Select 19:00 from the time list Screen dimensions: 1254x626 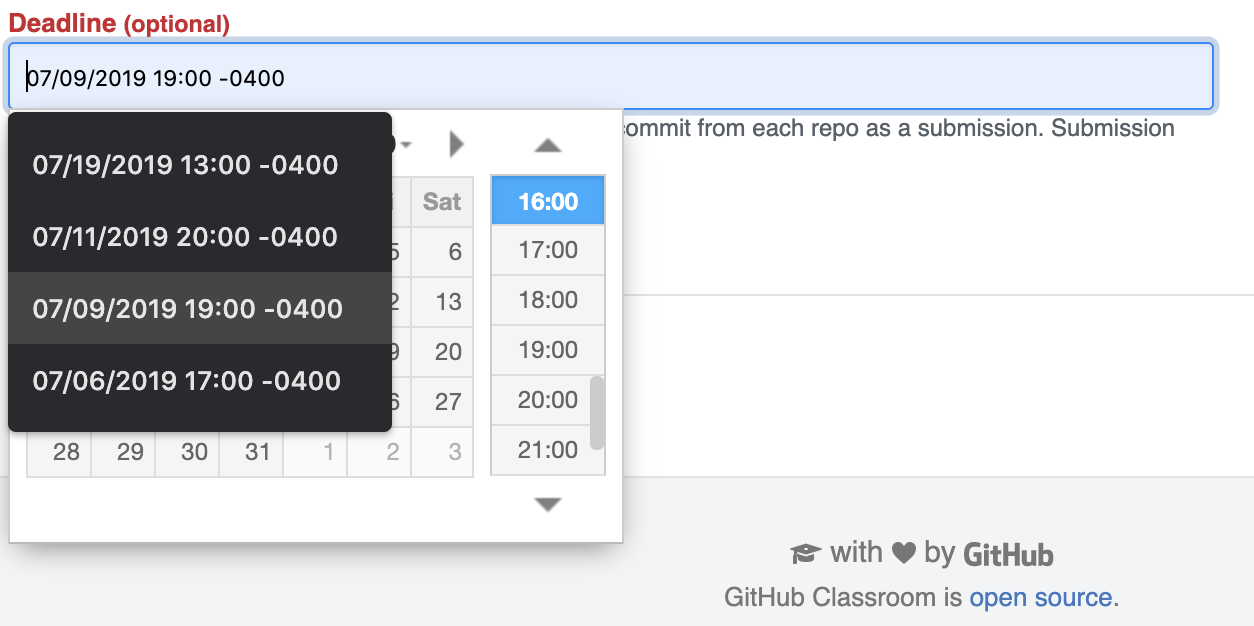[547, 350]
